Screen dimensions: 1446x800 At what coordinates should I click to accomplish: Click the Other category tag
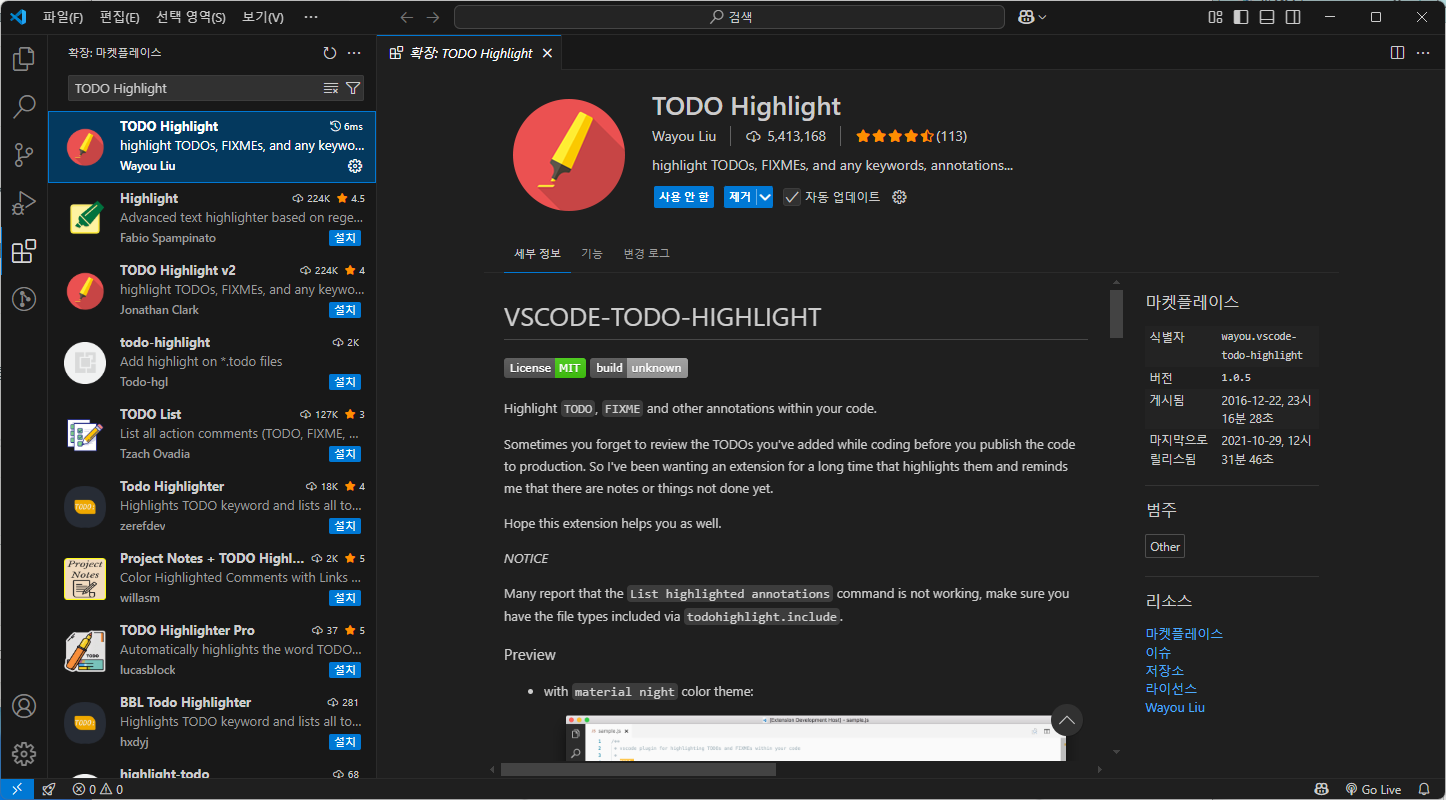tap(1165, 546)
